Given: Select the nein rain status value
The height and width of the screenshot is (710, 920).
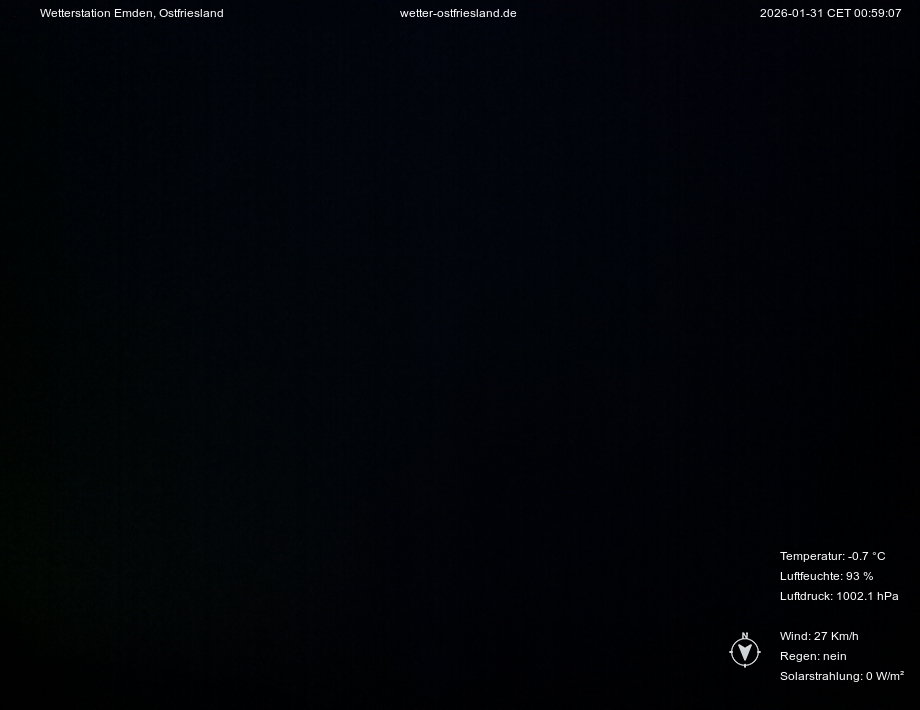Looking at the screenshot, I should click(x=835, y=656).
